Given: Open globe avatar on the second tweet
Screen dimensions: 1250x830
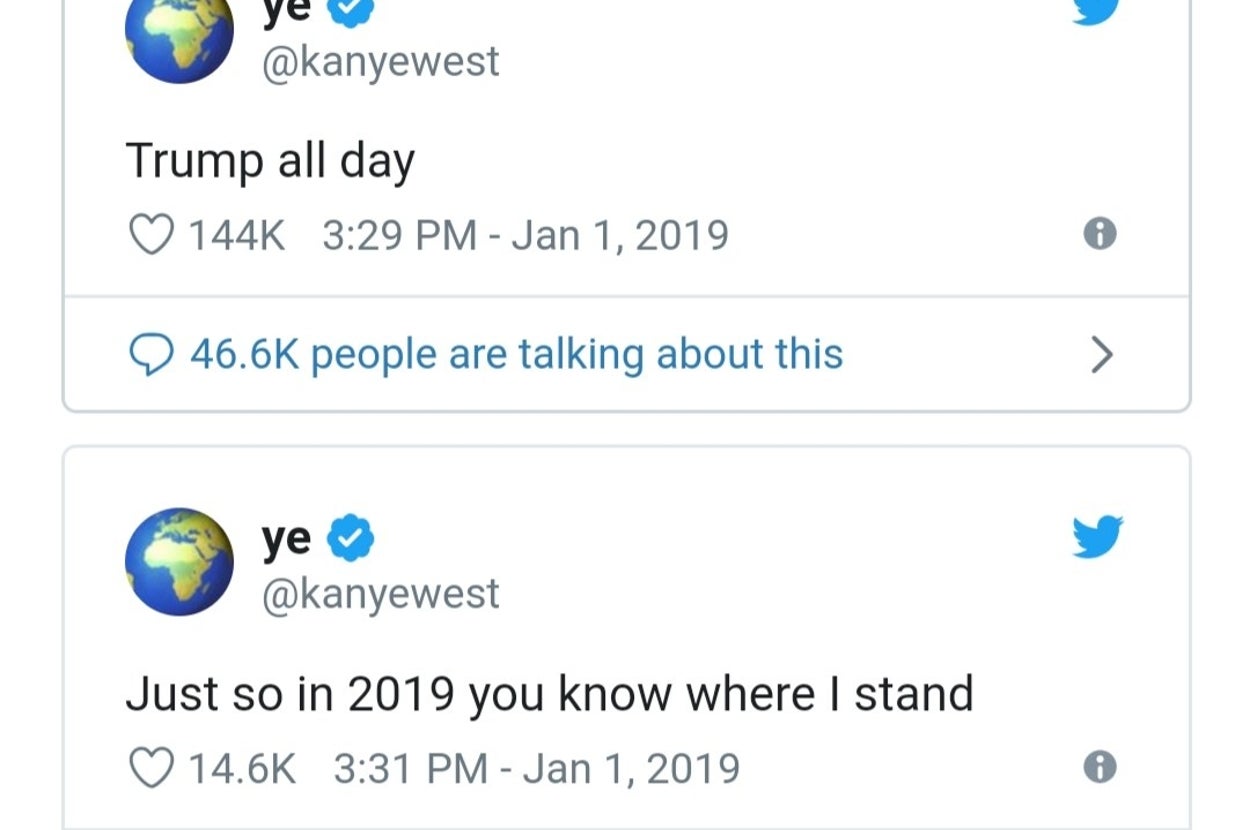Looking at the screenshot, I should pos(179,561).
